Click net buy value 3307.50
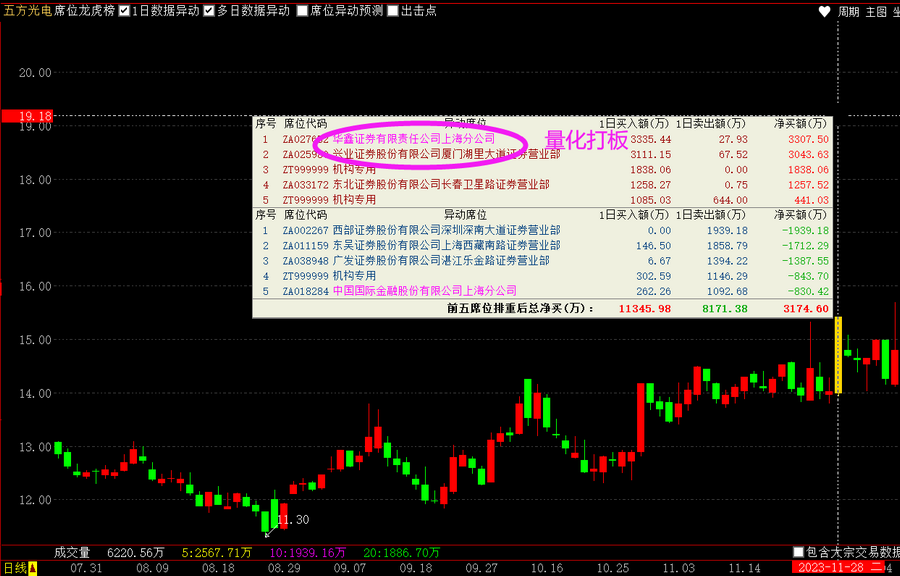900x576 pixels. point(809,139)
